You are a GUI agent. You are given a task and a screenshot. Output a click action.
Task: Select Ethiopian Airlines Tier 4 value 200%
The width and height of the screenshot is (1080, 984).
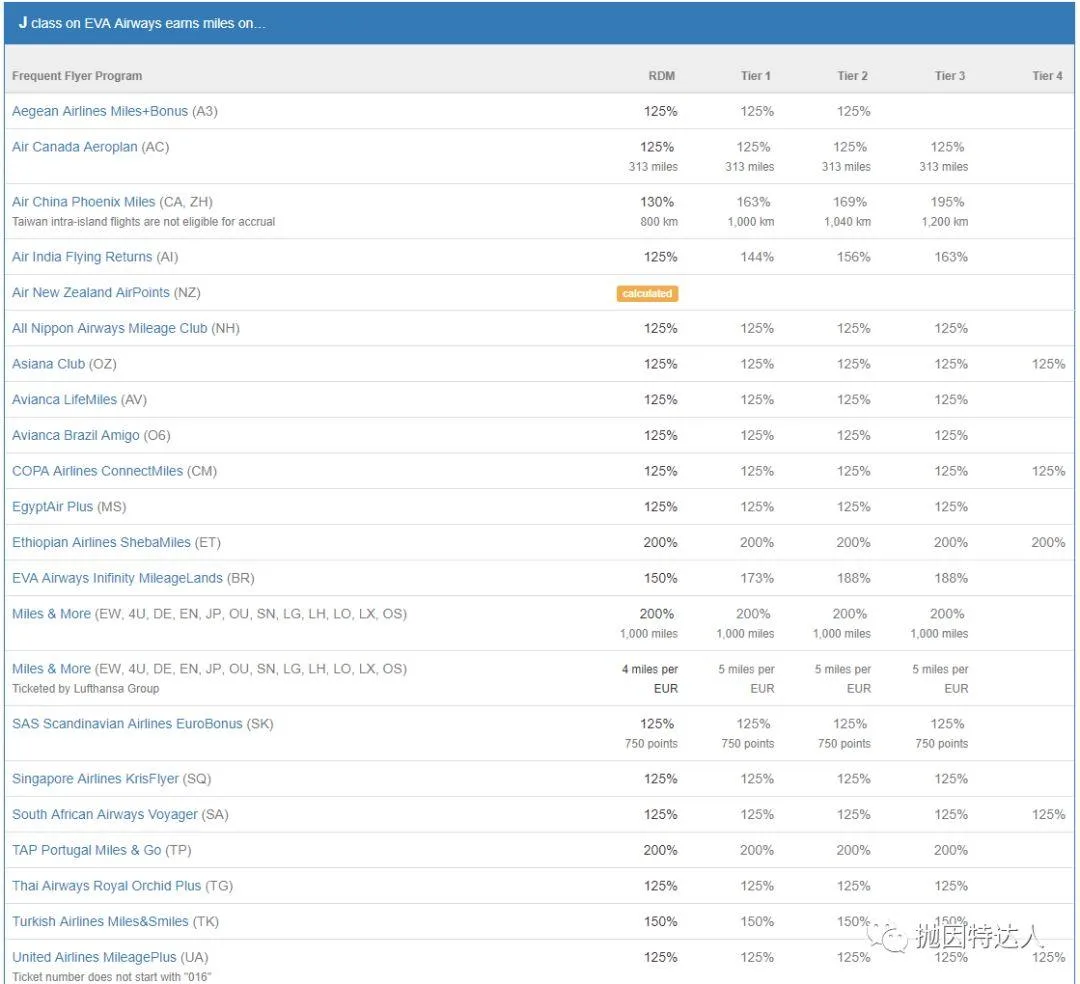(1048, 543)
